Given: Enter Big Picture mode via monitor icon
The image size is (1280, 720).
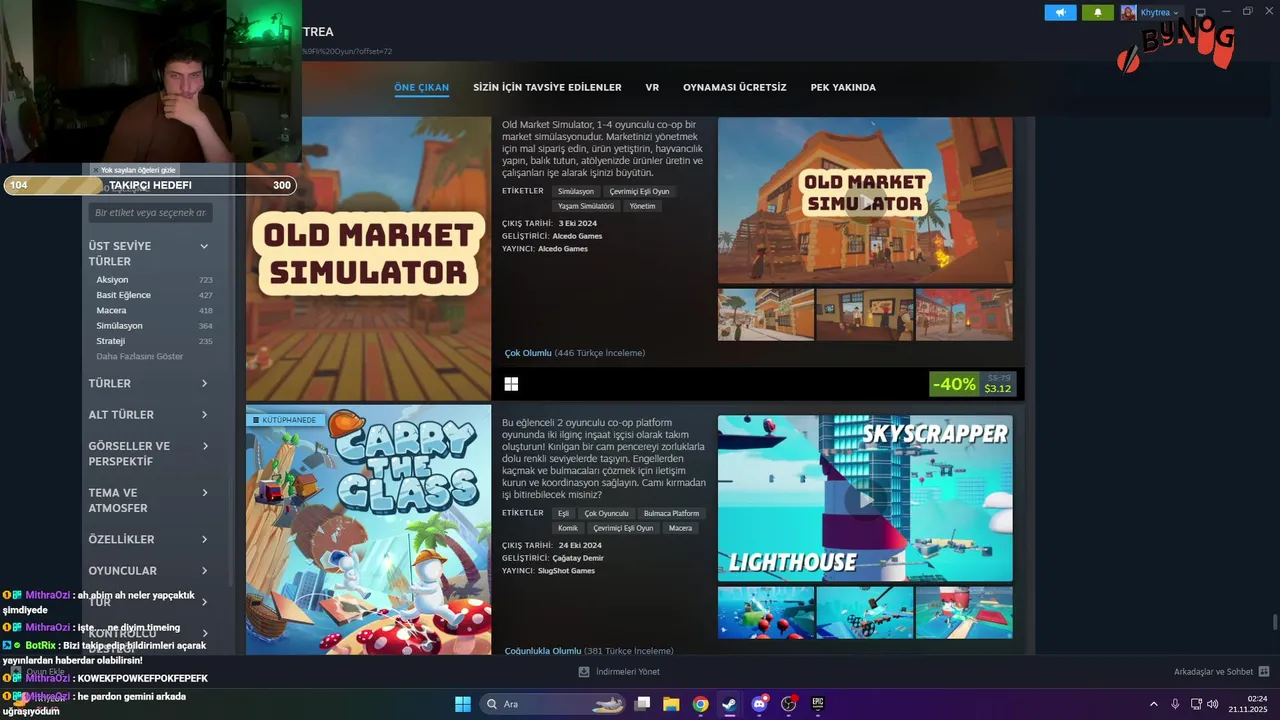Looking at the screenshot, I should [x=1201, y=12].
